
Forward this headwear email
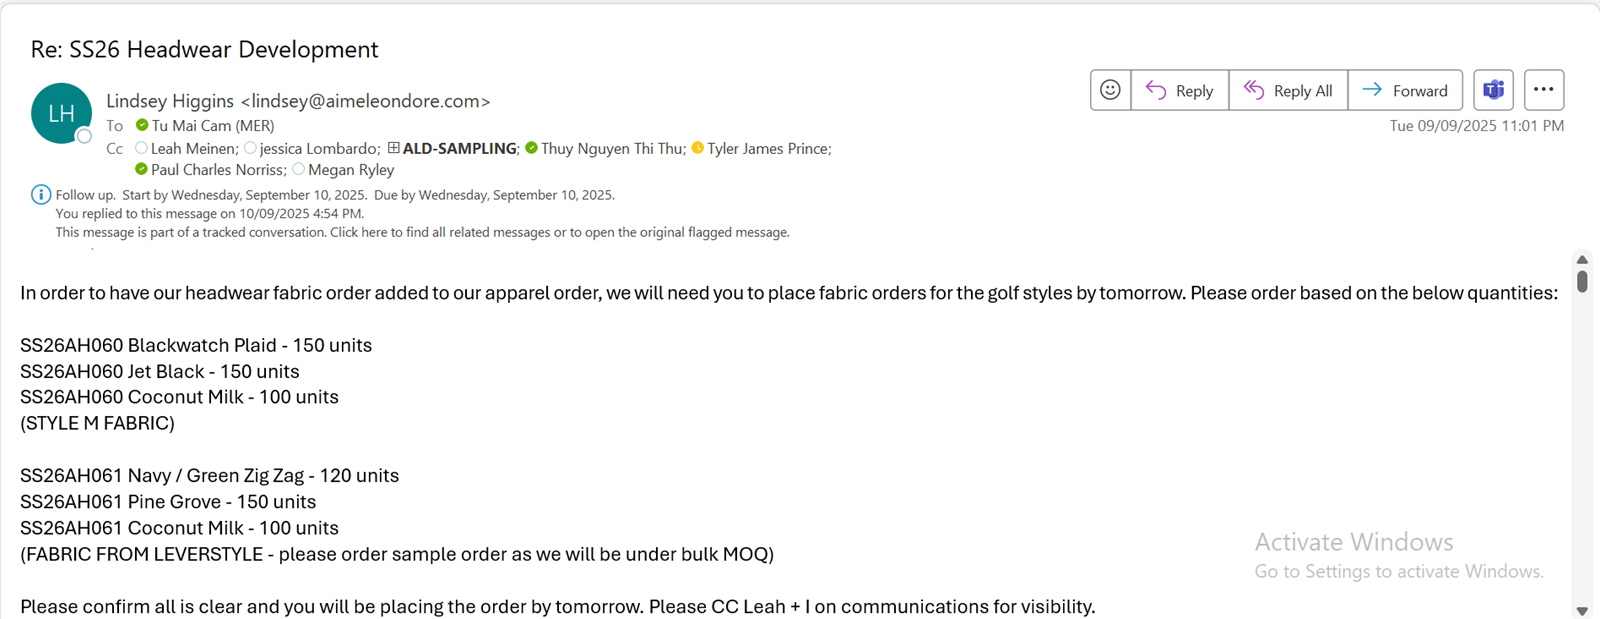pos(1405,90)
